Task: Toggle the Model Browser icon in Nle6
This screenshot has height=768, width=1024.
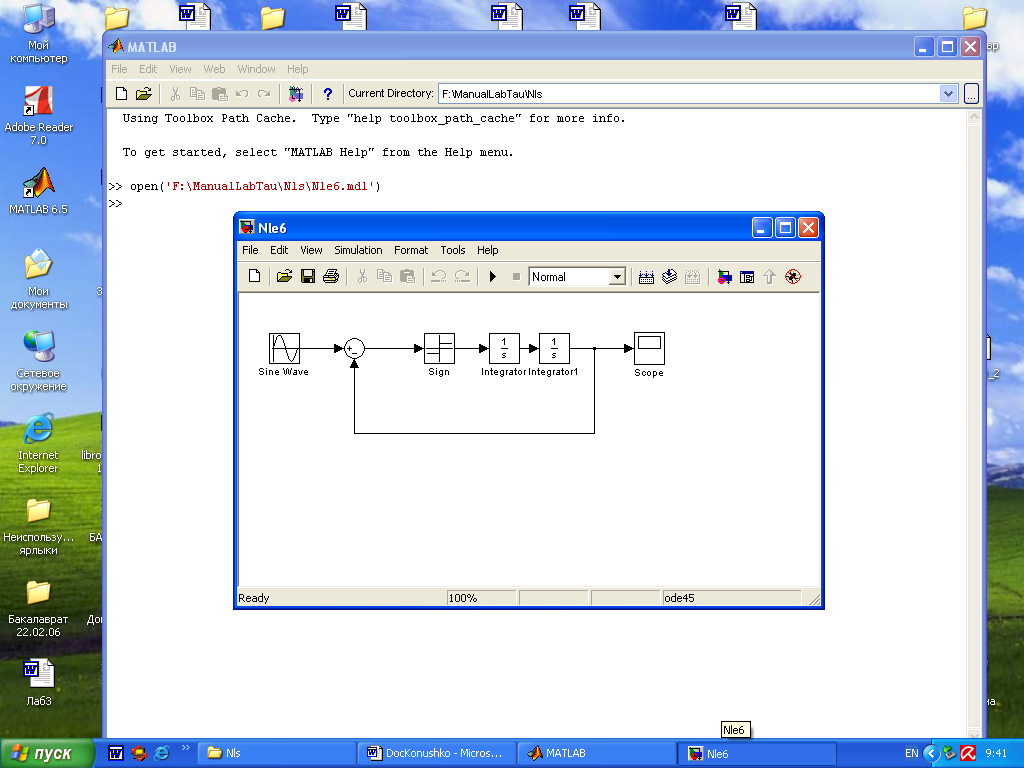Action: (x=747, y=277)
